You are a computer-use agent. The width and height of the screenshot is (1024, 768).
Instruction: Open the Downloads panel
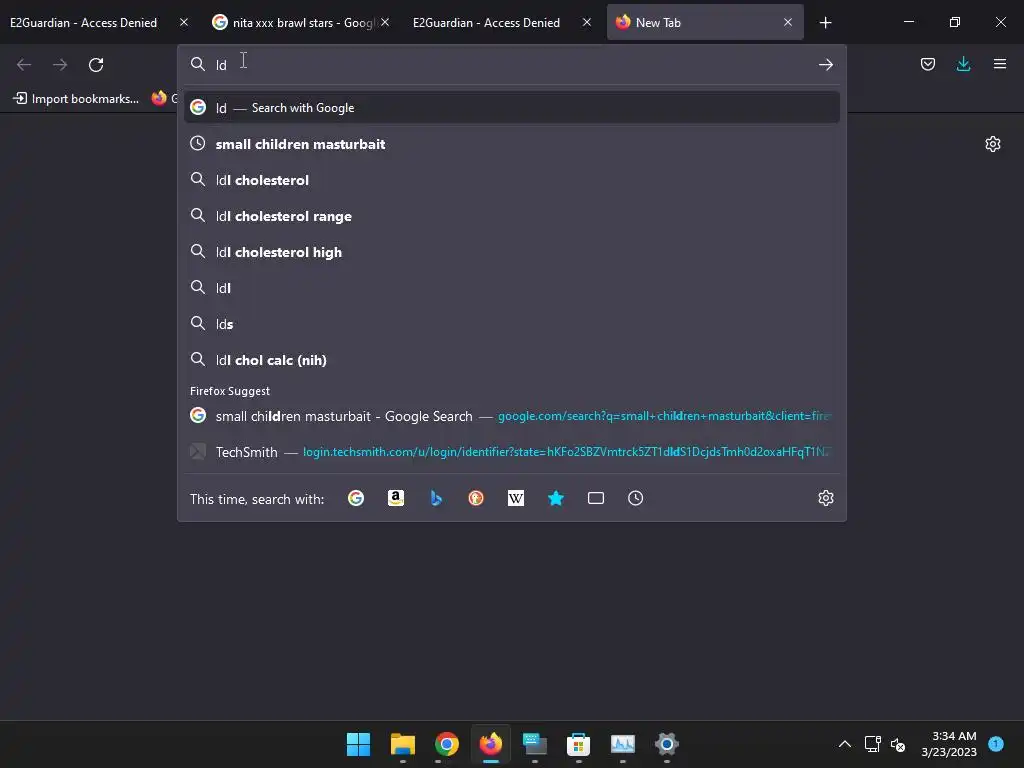click(x=963, y=64)
